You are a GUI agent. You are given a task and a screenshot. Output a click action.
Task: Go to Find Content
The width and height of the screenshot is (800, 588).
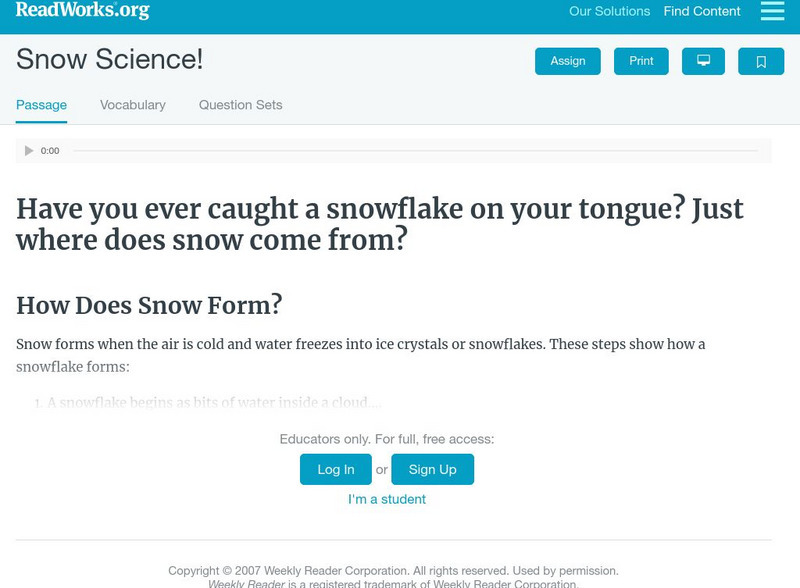[x=702, y=12]
